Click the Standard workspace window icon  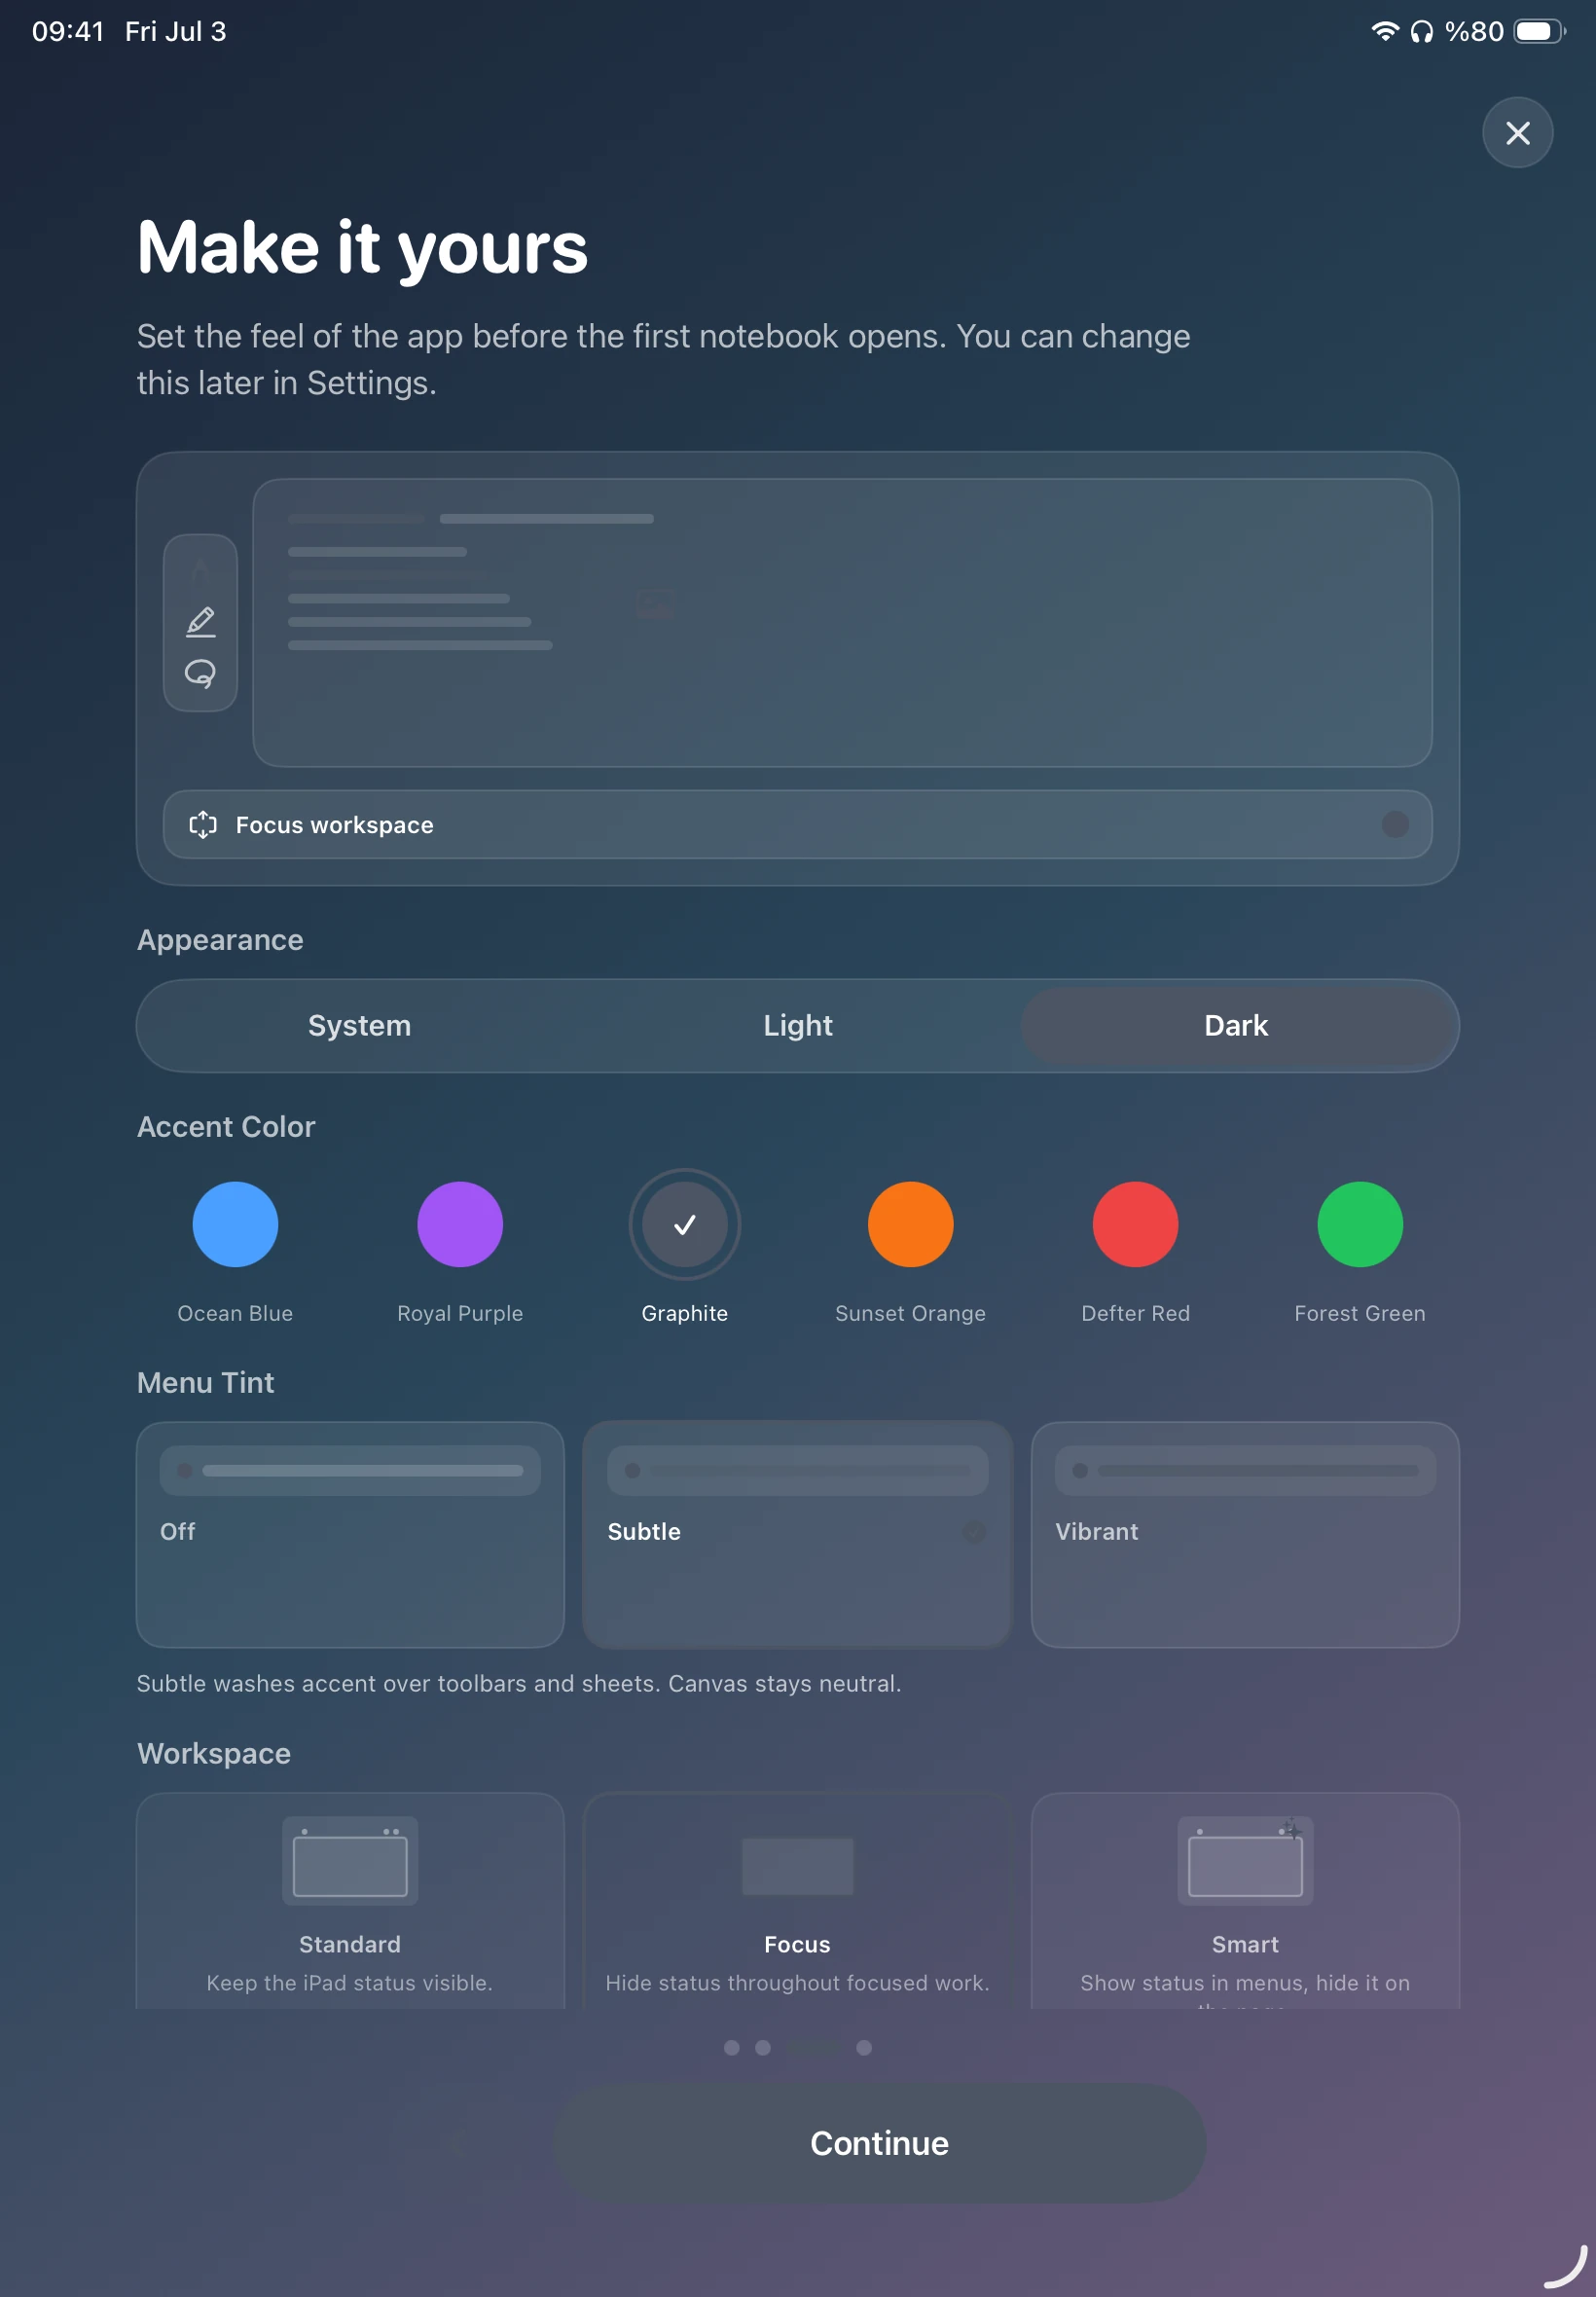[350, 1860]
